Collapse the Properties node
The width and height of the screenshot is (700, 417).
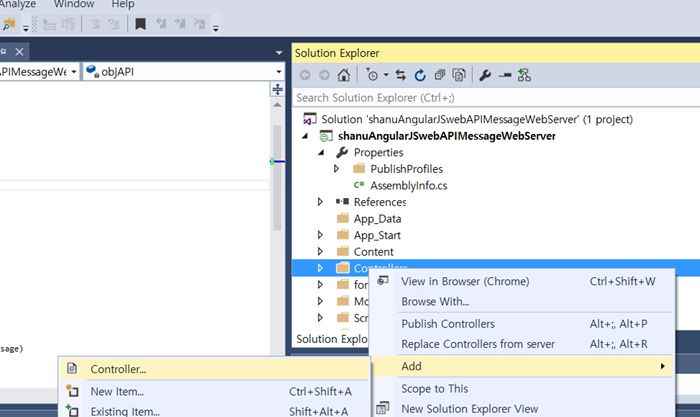click(x=321, y=153)
